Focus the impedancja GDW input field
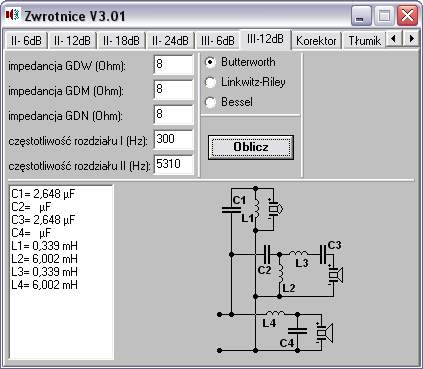423x369 pixels. click(x=173, y=65)
